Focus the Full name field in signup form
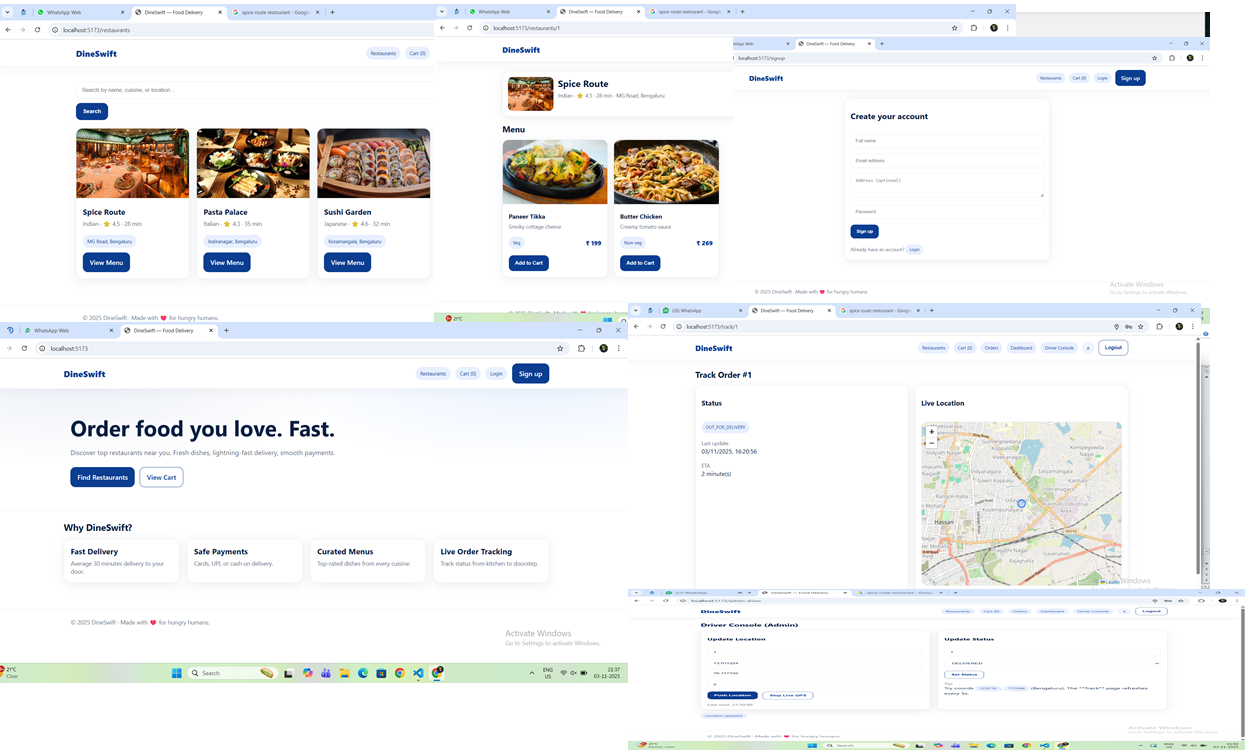 [x=947, y=141]
